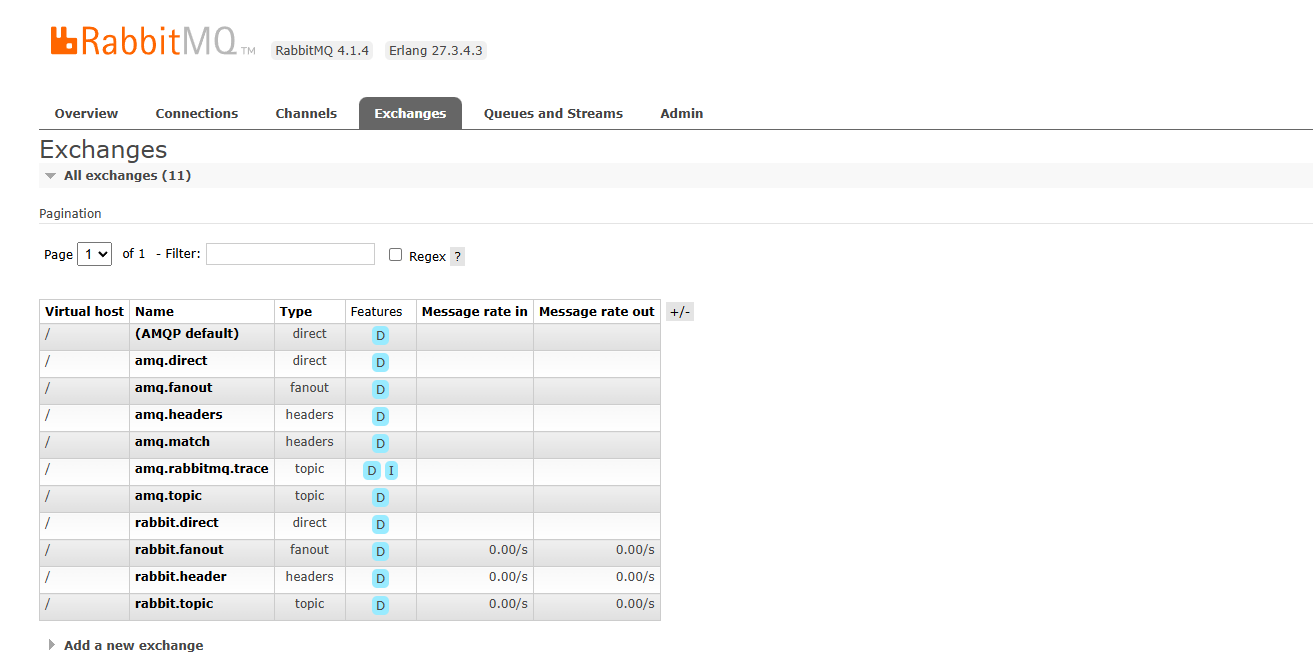The height and width of the screenshot is (665, 1313).
Task: Open the amq.topic exchange
Action: [168, 495]
